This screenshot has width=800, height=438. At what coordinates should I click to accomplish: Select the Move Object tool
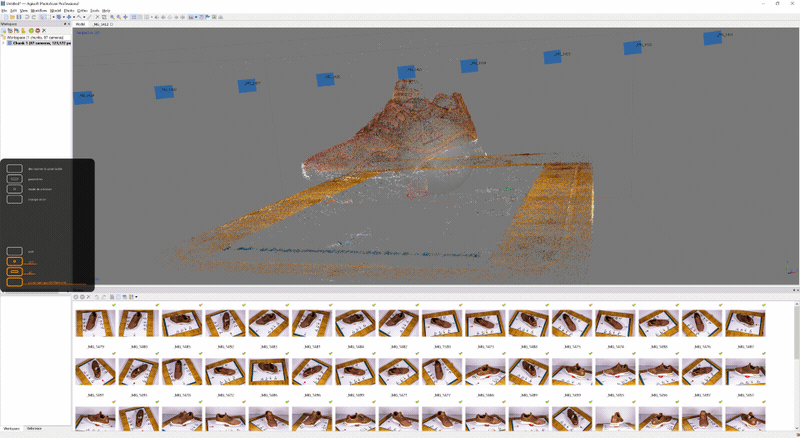pyautogui.click(x=69, y=17)
